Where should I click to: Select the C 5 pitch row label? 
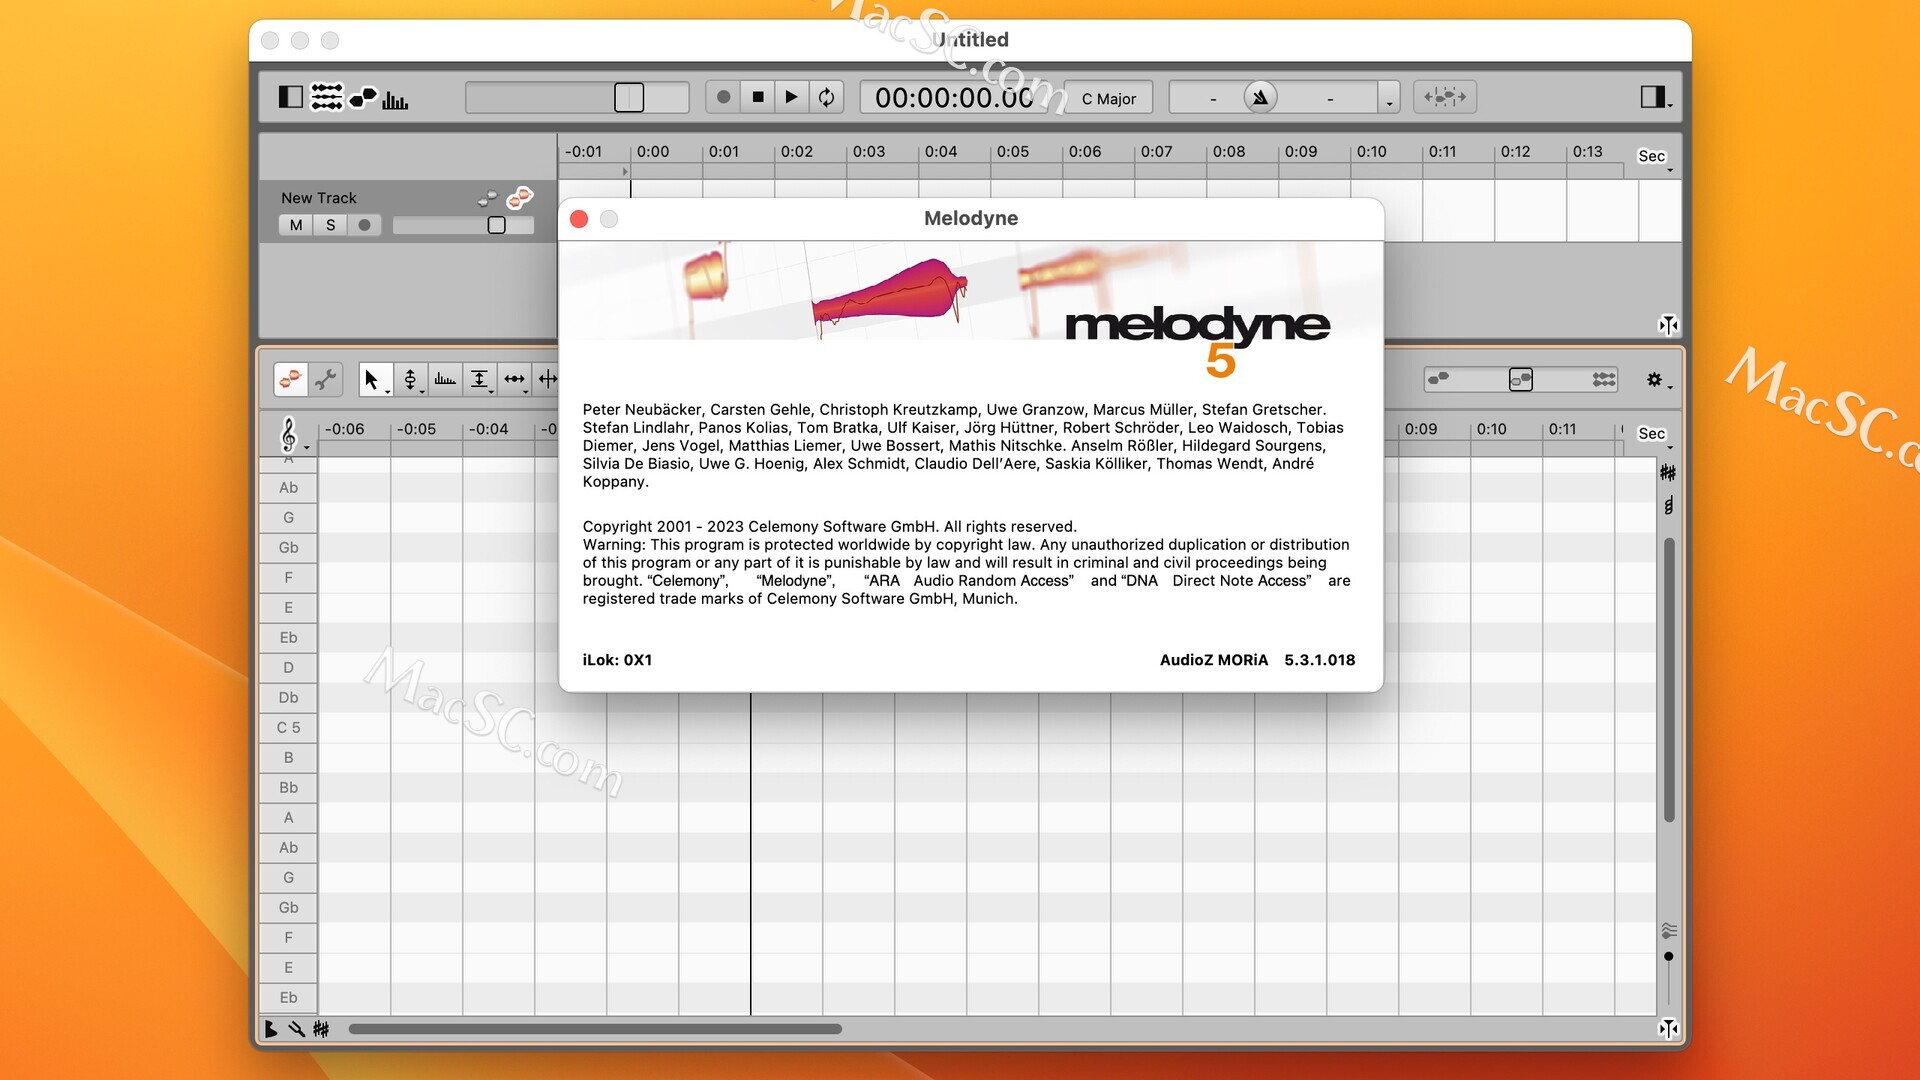pyautogui.click(x=288, y=728)
